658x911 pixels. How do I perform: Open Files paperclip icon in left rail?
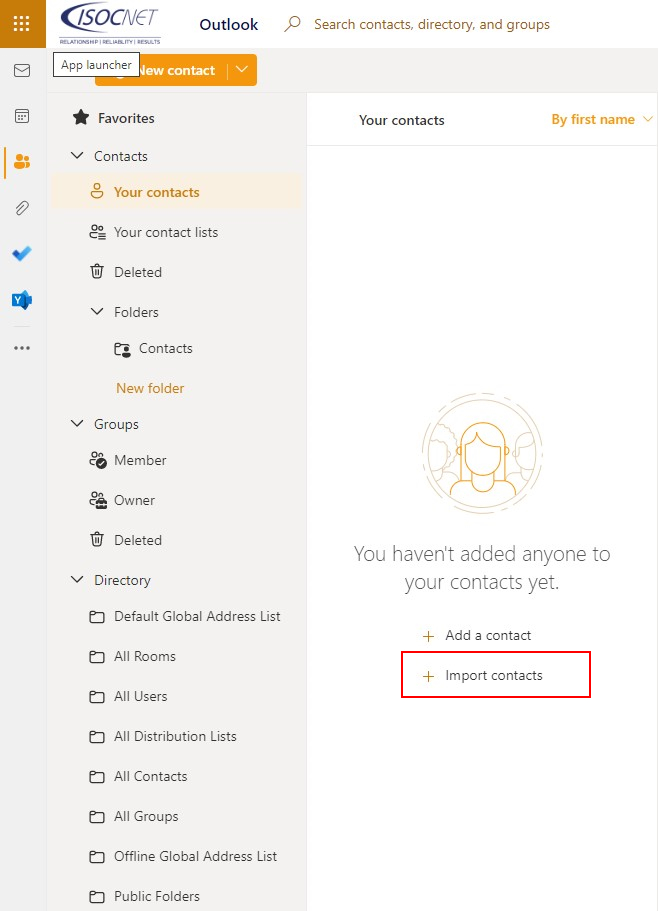(22, 208)
